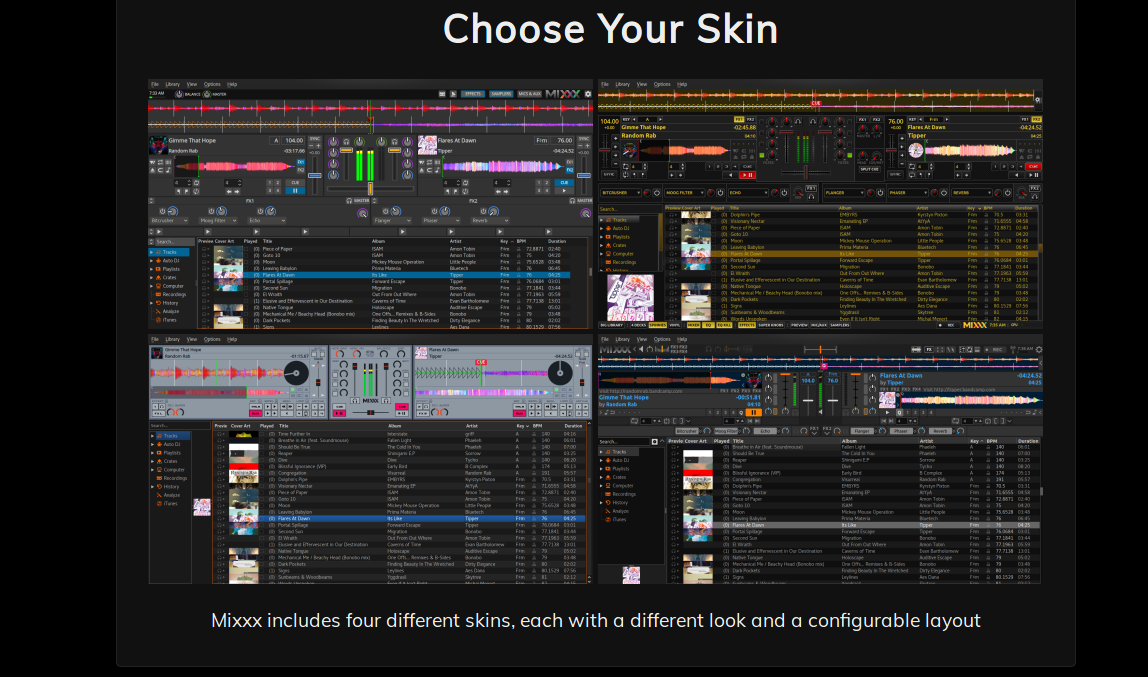Click the settings gear in the top-right skin
This screenshot has width=1148, height=677.
(x=1037, y=100)
